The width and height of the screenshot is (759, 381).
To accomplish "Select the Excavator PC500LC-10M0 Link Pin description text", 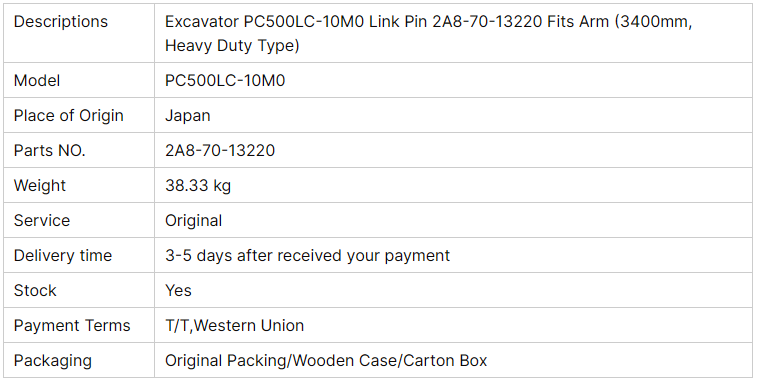I will coord(429,33).
